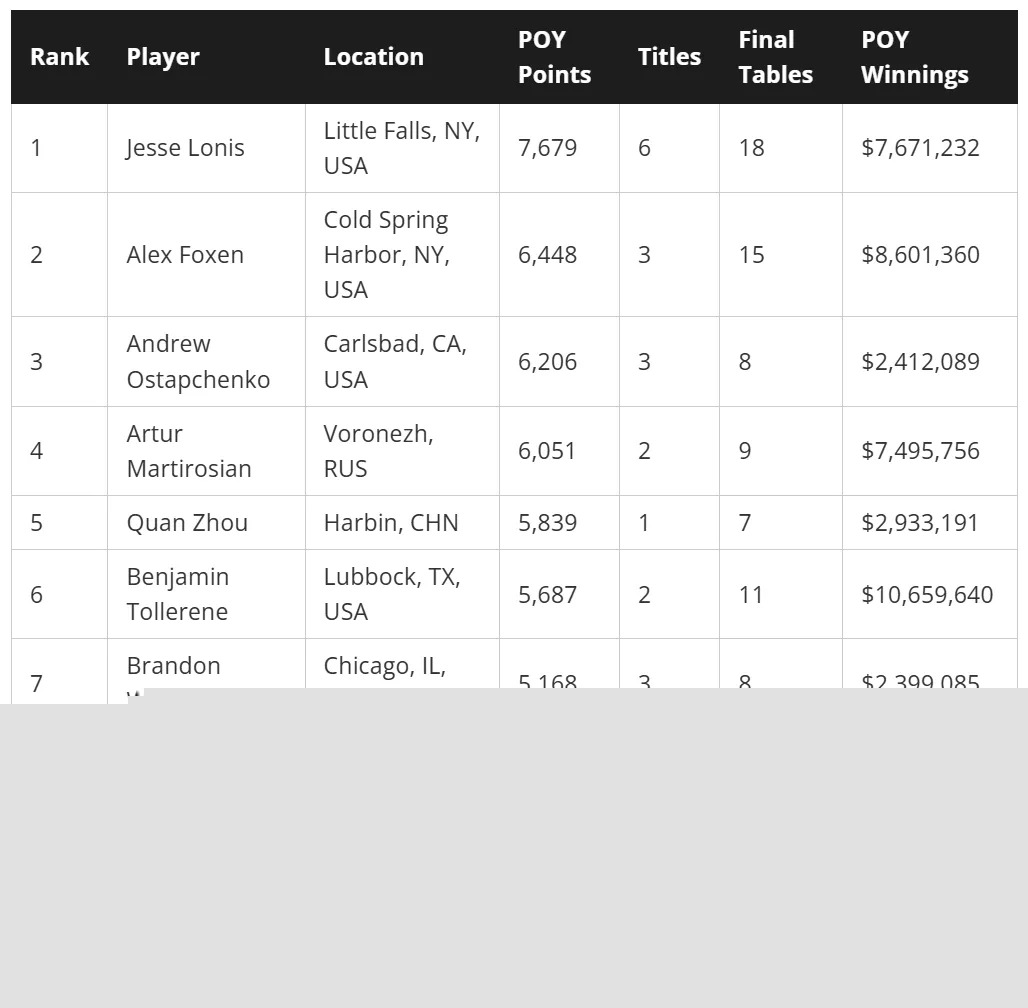This screenshot has height=1008, width=1028.
Task: Click the Little Falls, NY location cell
Action: (401, 148)
